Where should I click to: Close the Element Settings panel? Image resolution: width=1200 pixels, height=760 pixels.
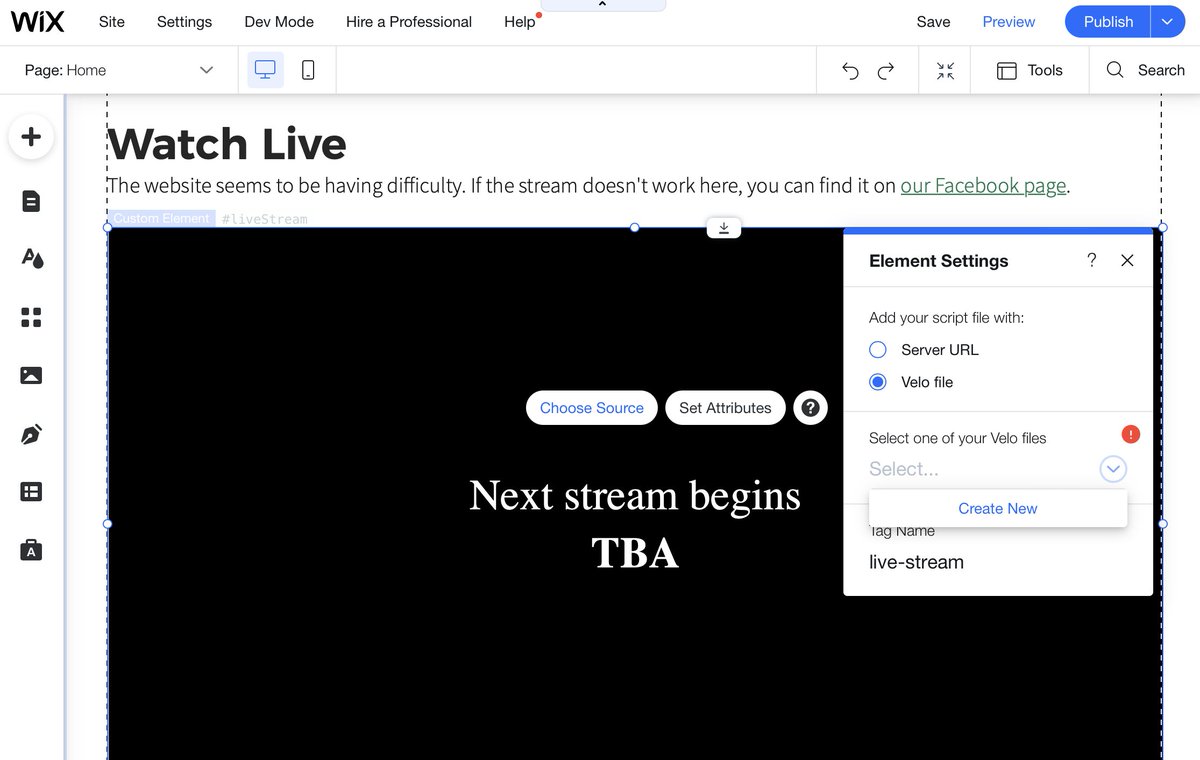click(x=1127, y=260)
